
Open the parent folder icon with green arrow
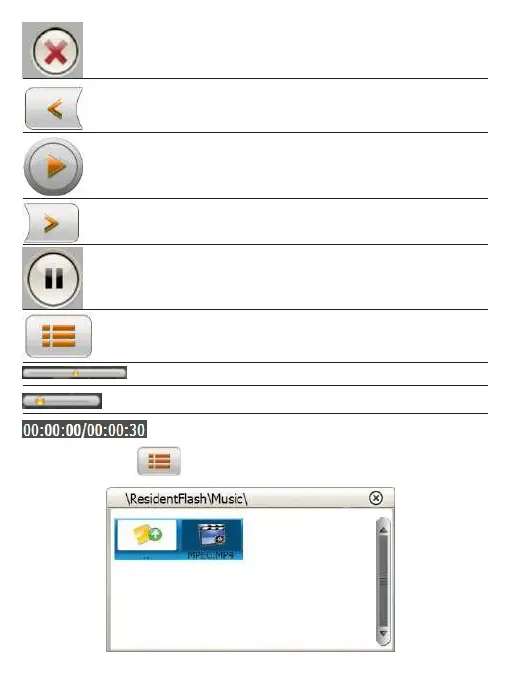tap(147, 535)
